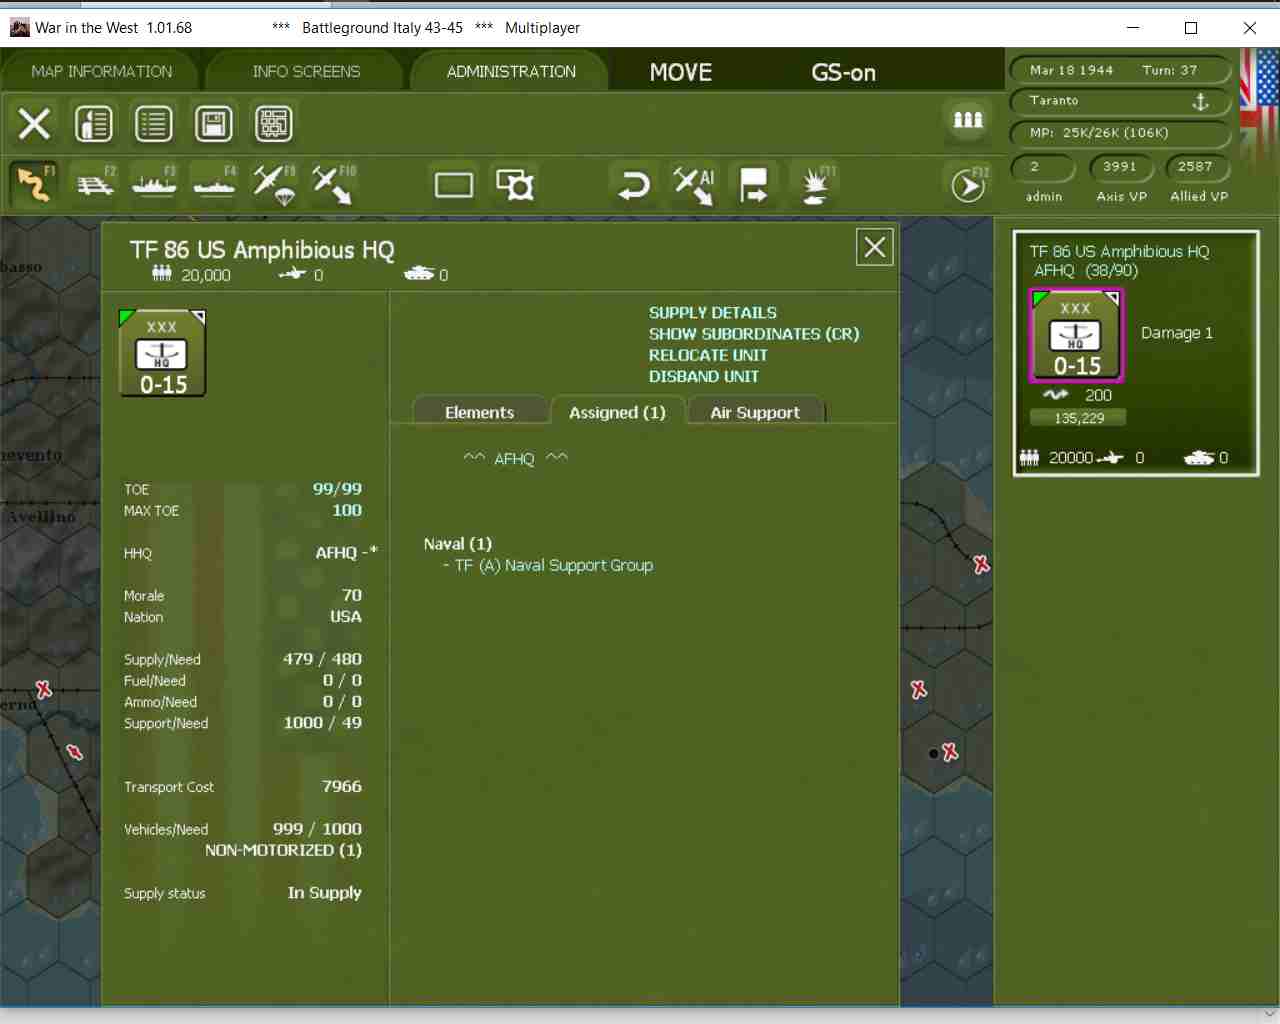Click the Allied VP value 2587
Image resolution: width=1280 pixels, height=1024 pixels.
[1195, 167]
